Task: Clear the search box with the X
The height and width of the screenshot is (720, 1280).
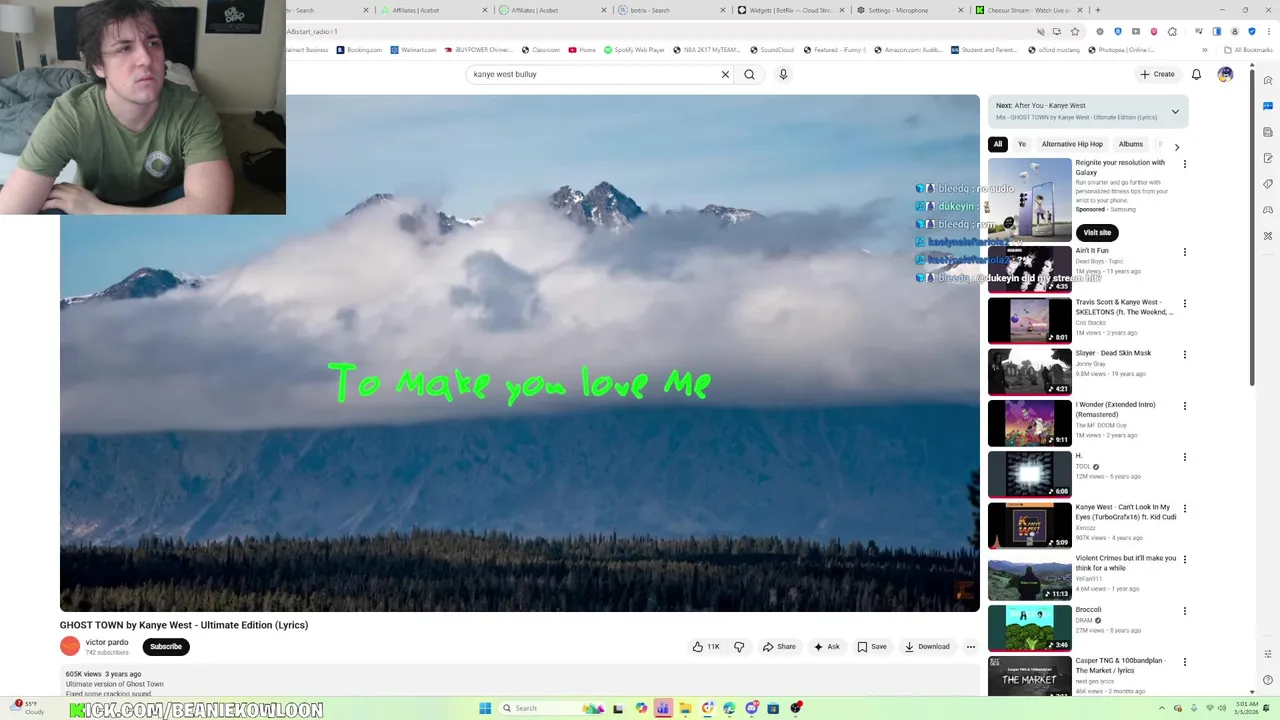Action: 726,74
